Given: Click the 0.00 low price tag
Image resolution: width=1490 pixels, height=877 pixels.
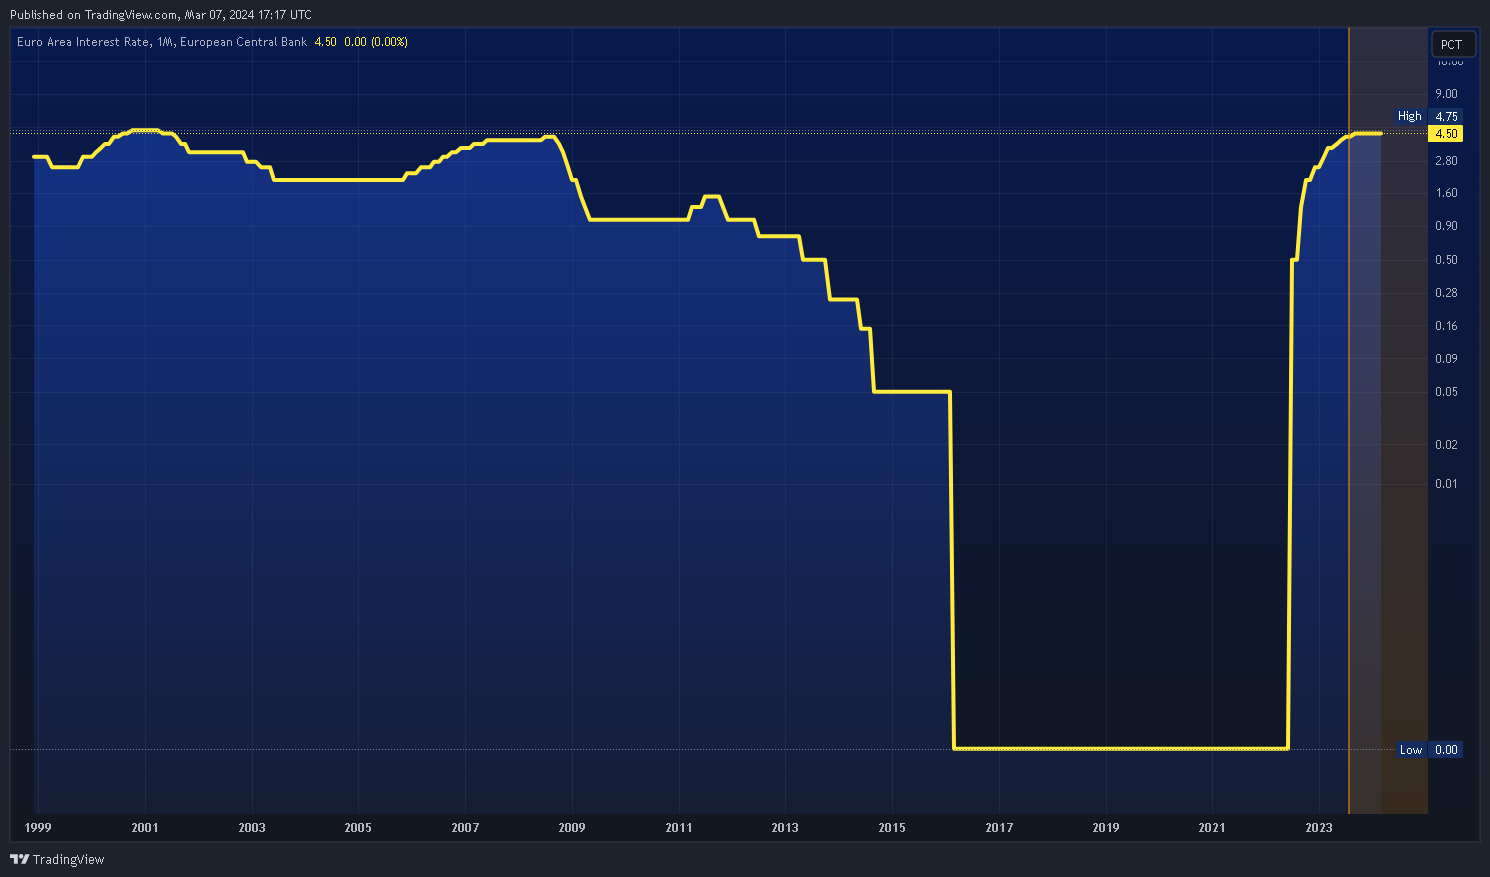Looking at the screenshot, I should [x=1446, y=749].
